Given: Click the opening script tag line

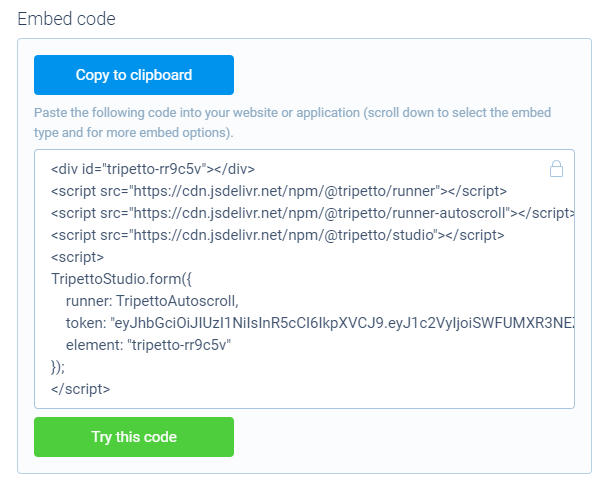Looking at the screenshot, I should click(x=77, y=257).
